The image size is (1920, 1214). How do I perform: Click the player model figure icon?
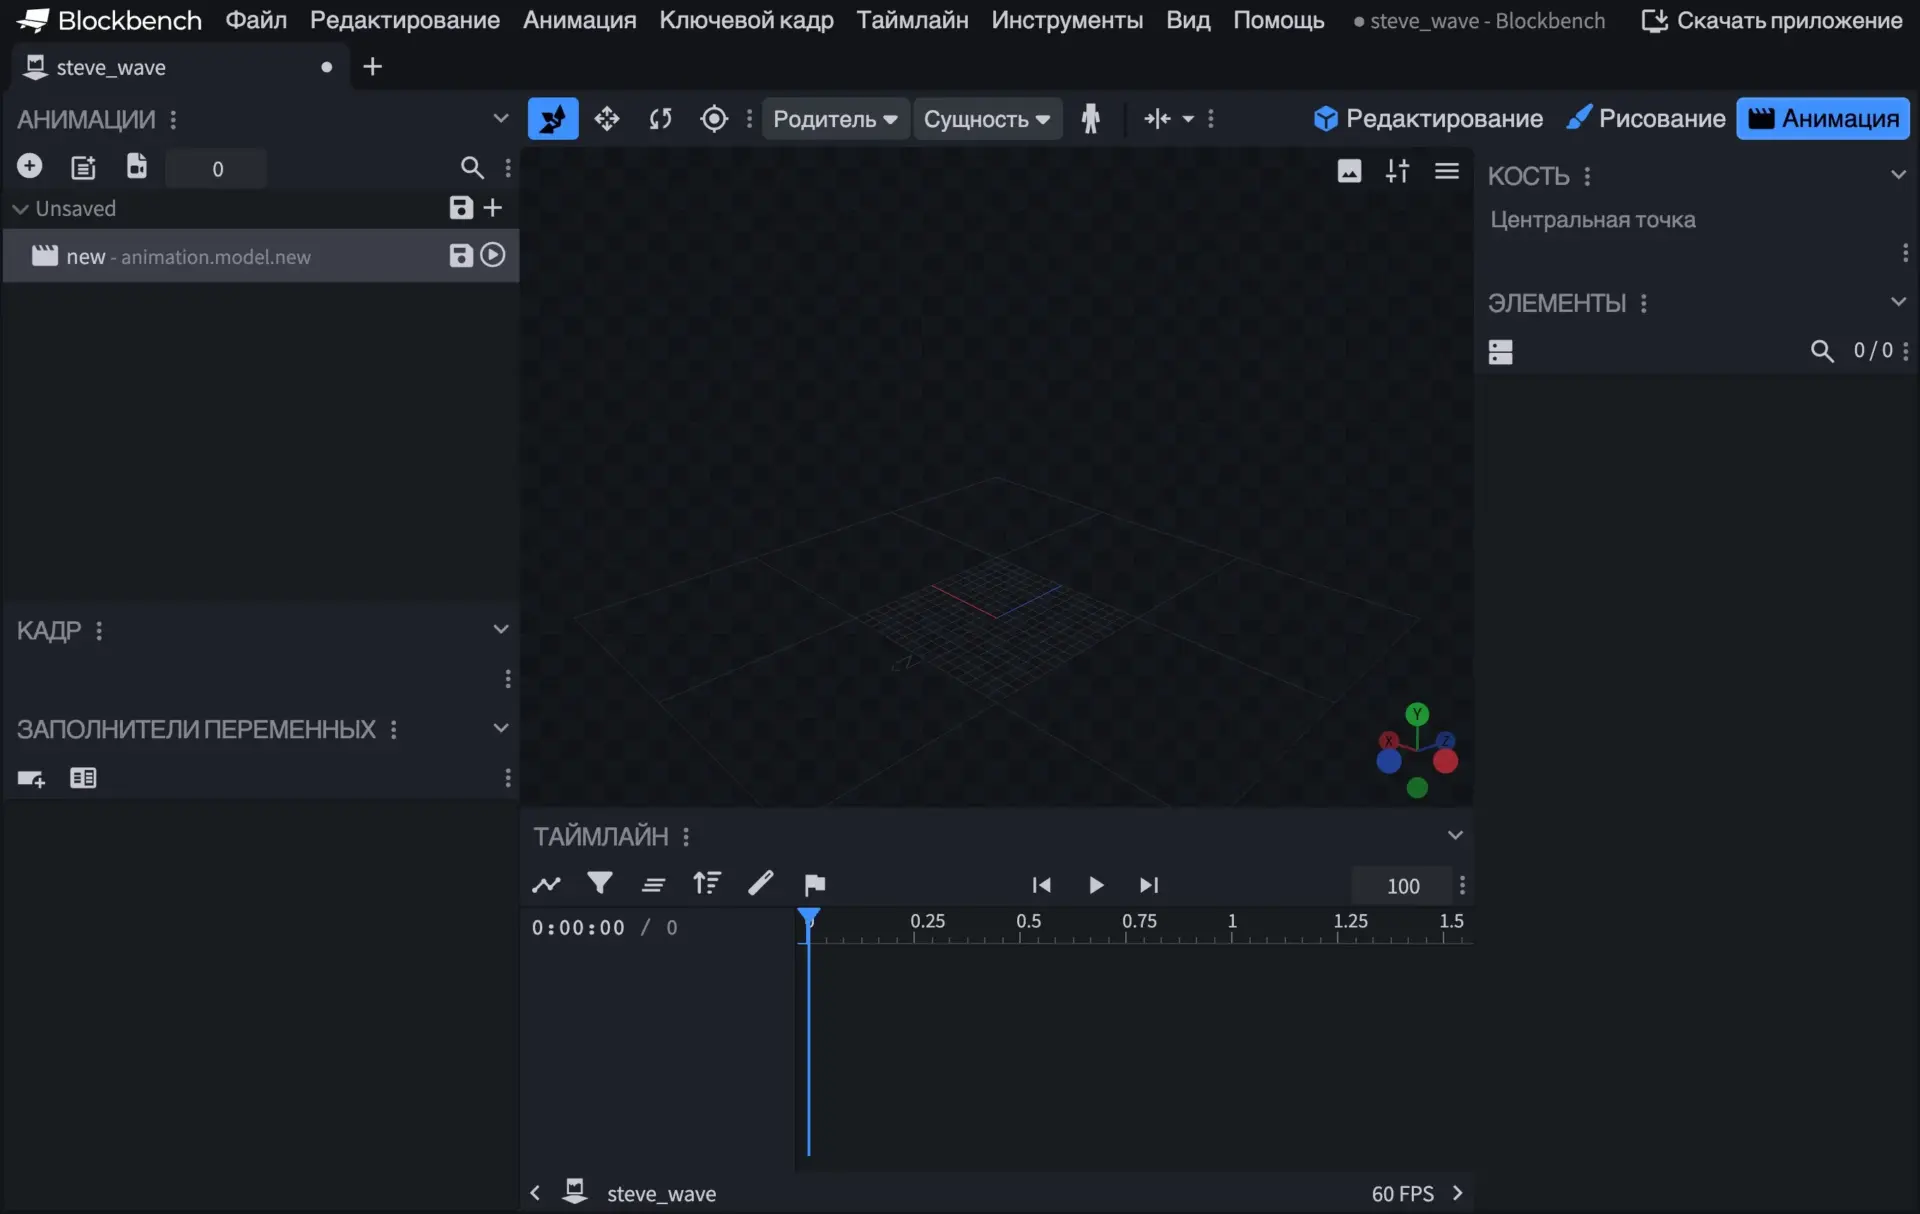[x=1090, y=119]
